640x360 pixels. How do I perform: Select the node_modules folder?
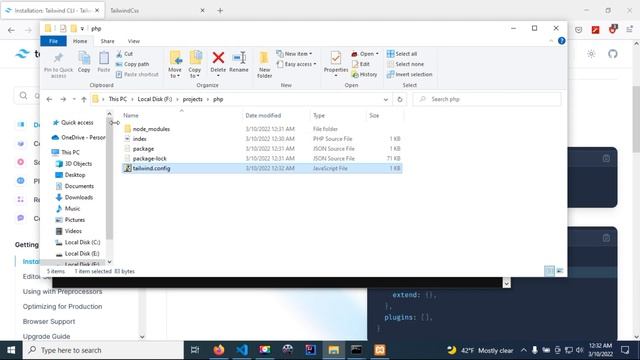coord(262,129)
